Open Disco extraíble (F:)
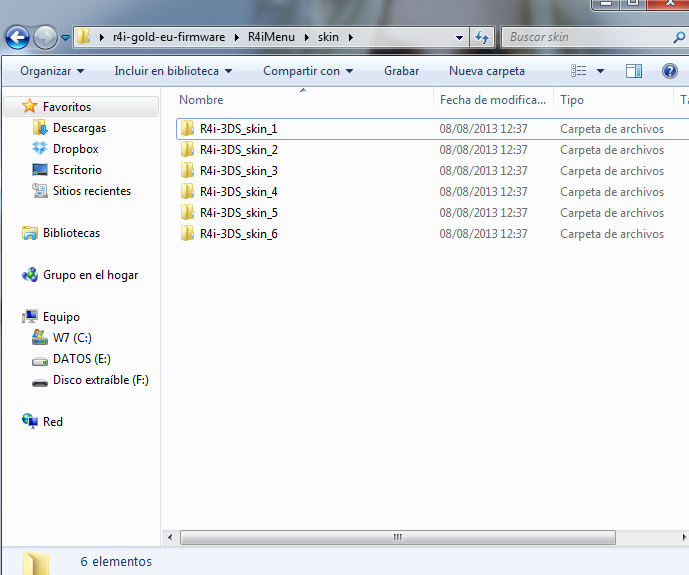689x575 pixels. [101, 380]
